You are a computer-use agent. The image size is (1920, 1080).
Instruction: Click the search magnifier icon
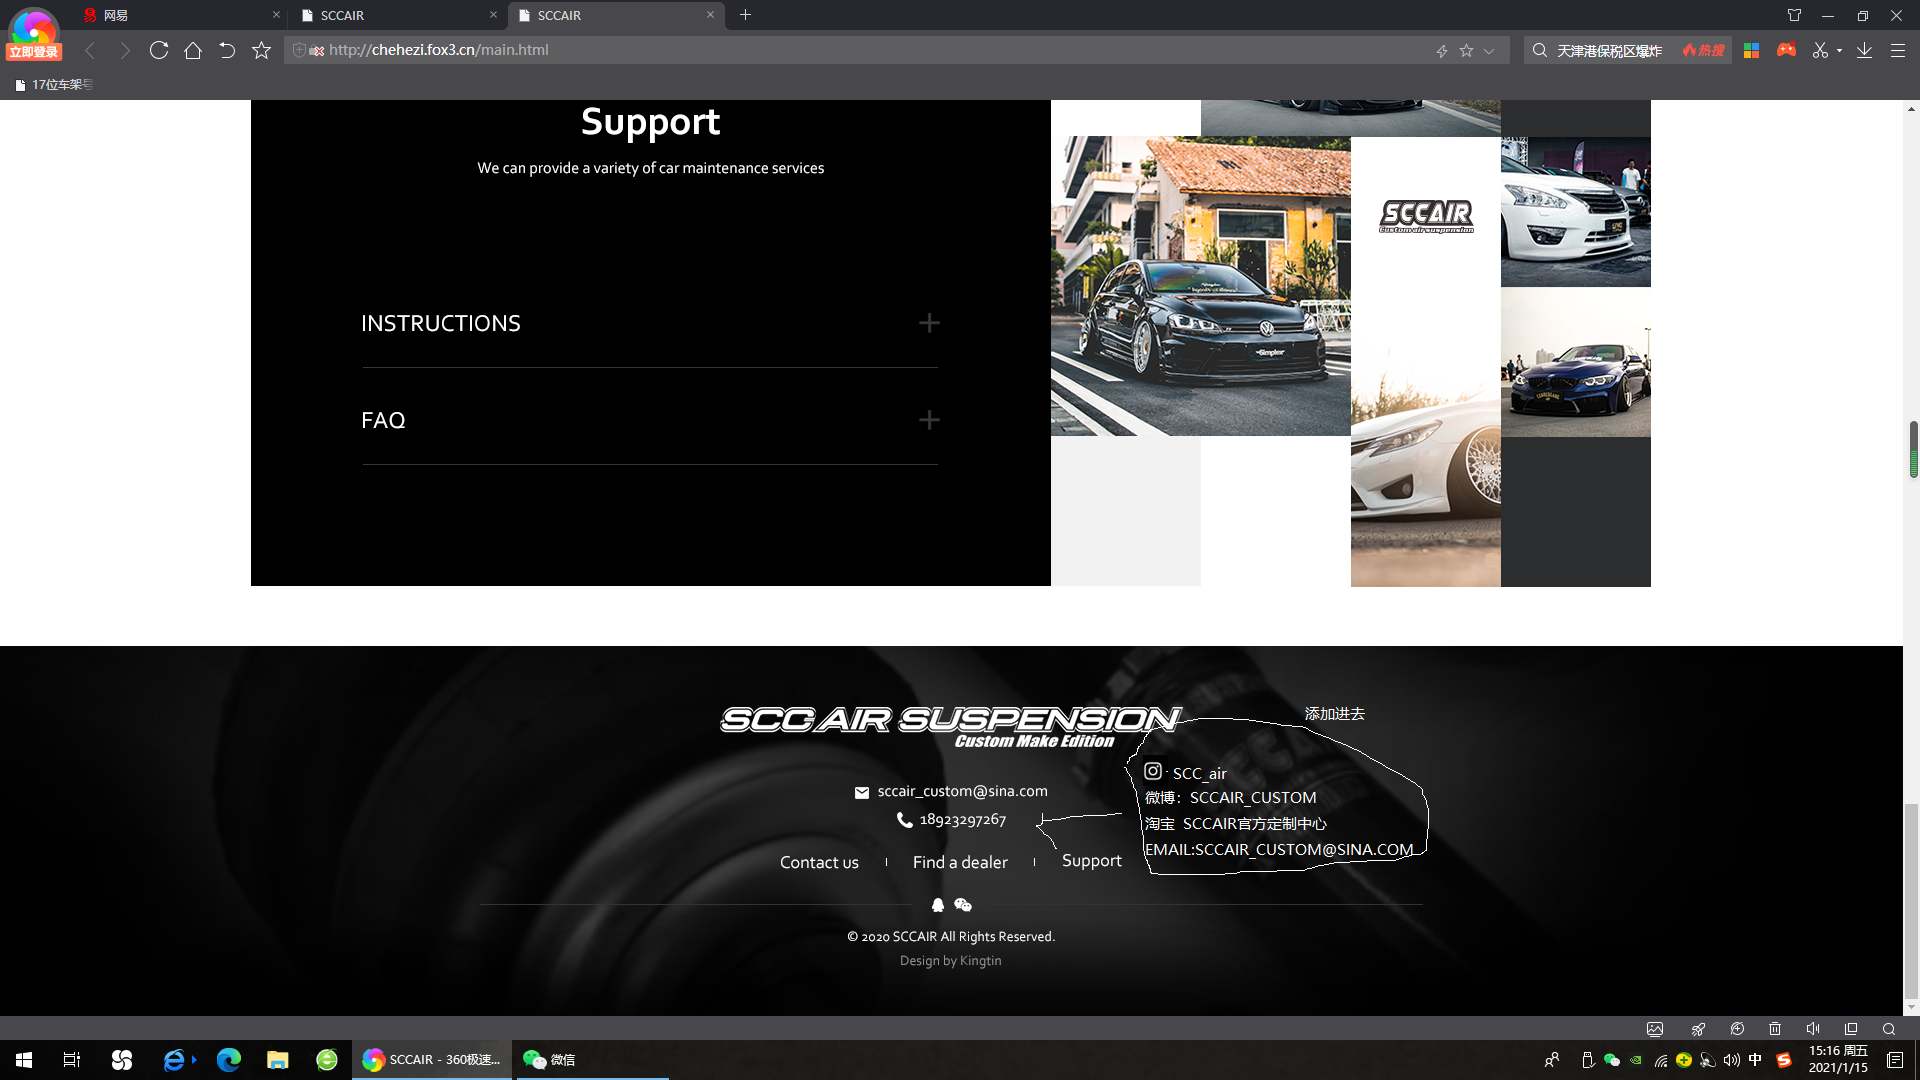pos(1540,50)
